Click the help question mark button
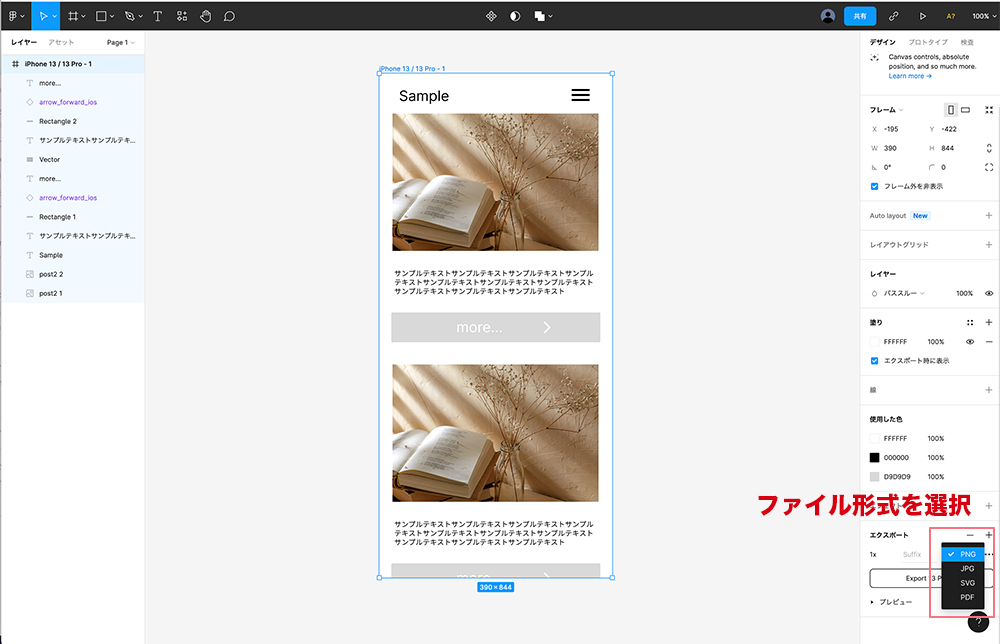The image size is (1000, 644). tap(978, 622)
